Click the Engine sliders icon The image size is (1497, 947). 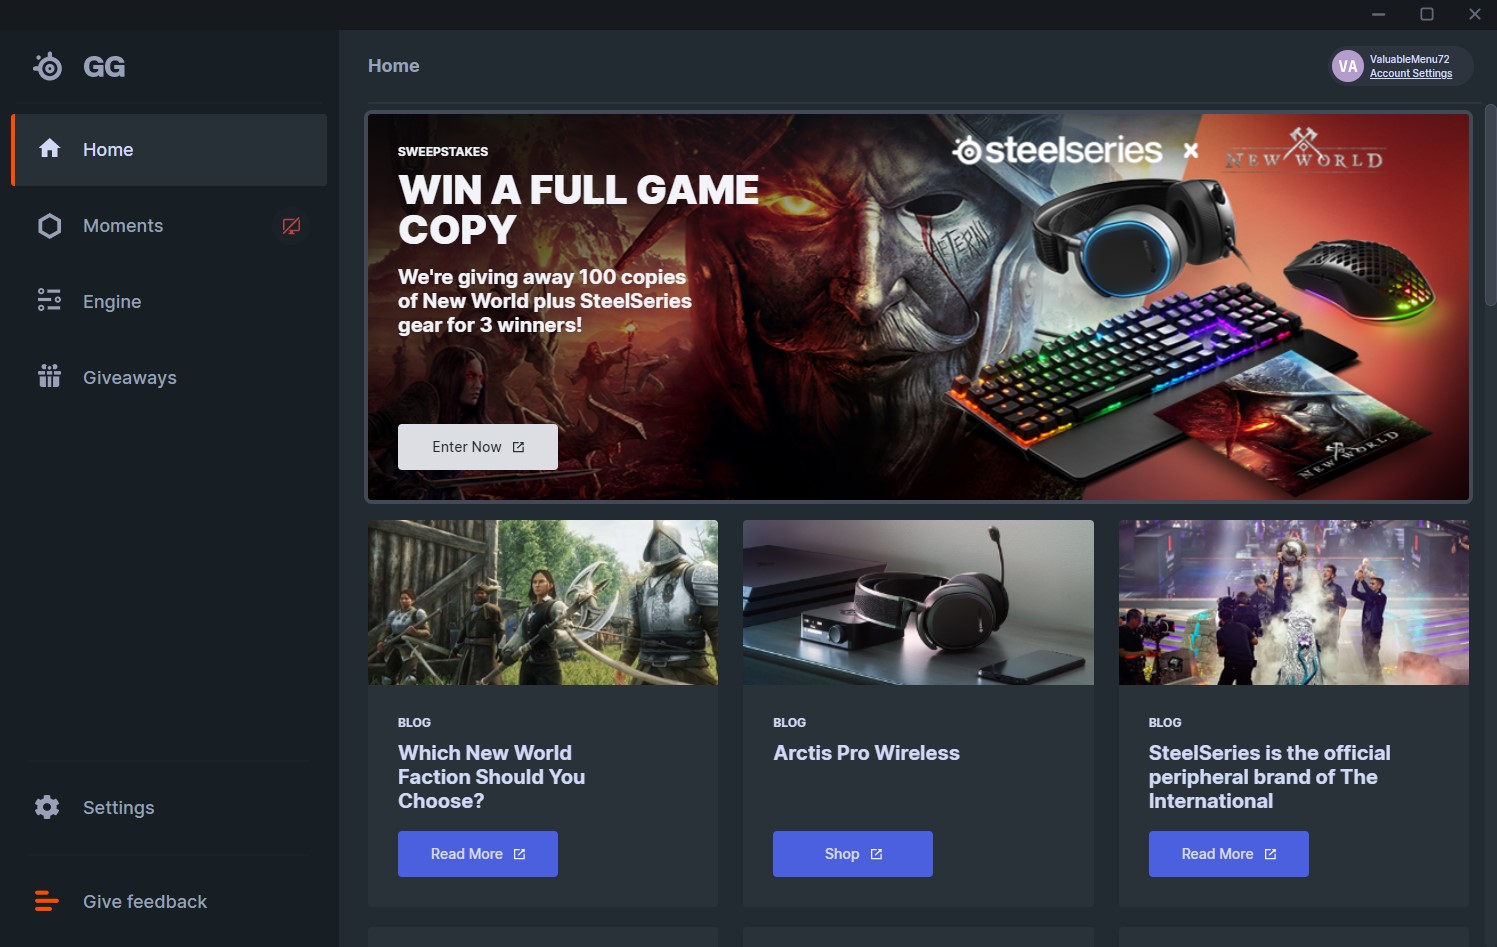coord(49,300)
